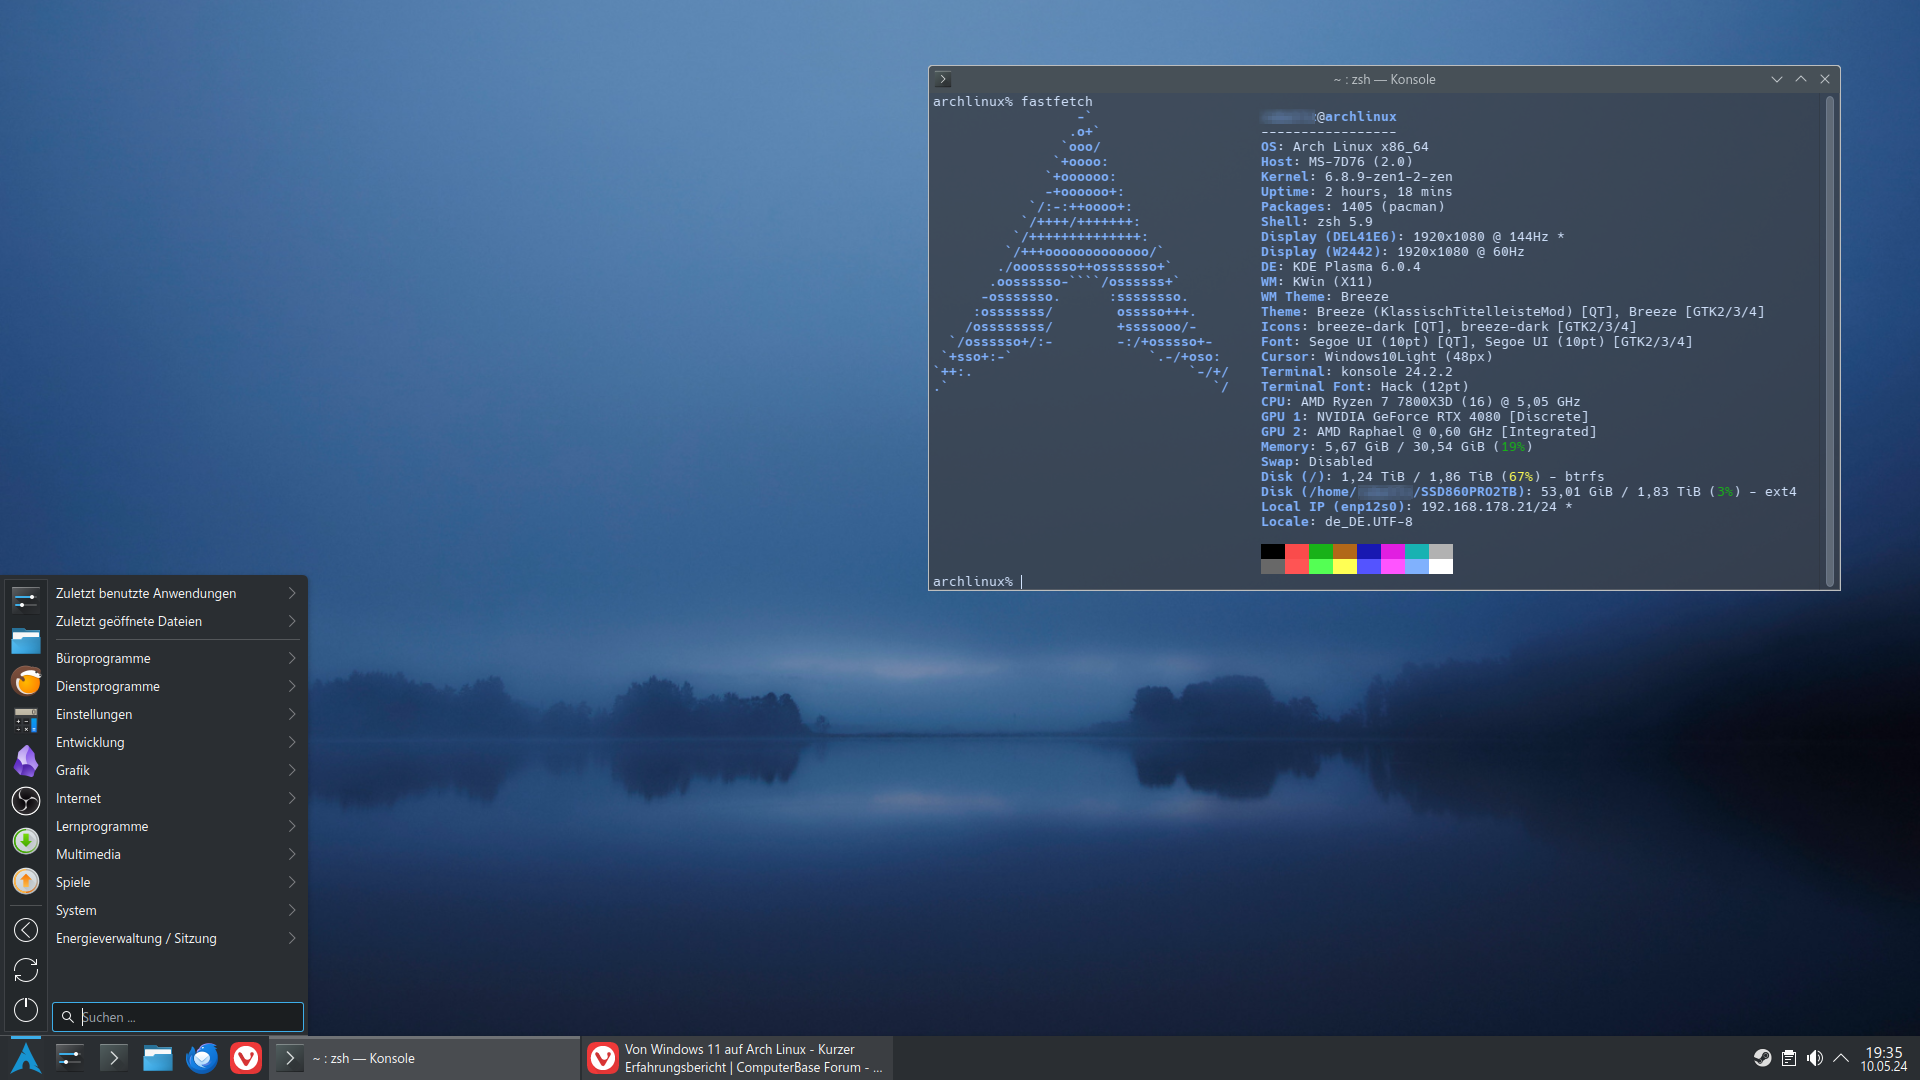
Task: Click the volume speaker tray icon
Action: 1815,1058
